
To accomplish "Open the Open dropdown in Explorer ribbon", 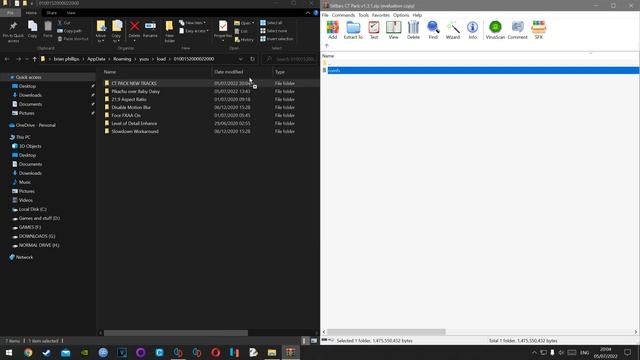I will coord(244,23).
